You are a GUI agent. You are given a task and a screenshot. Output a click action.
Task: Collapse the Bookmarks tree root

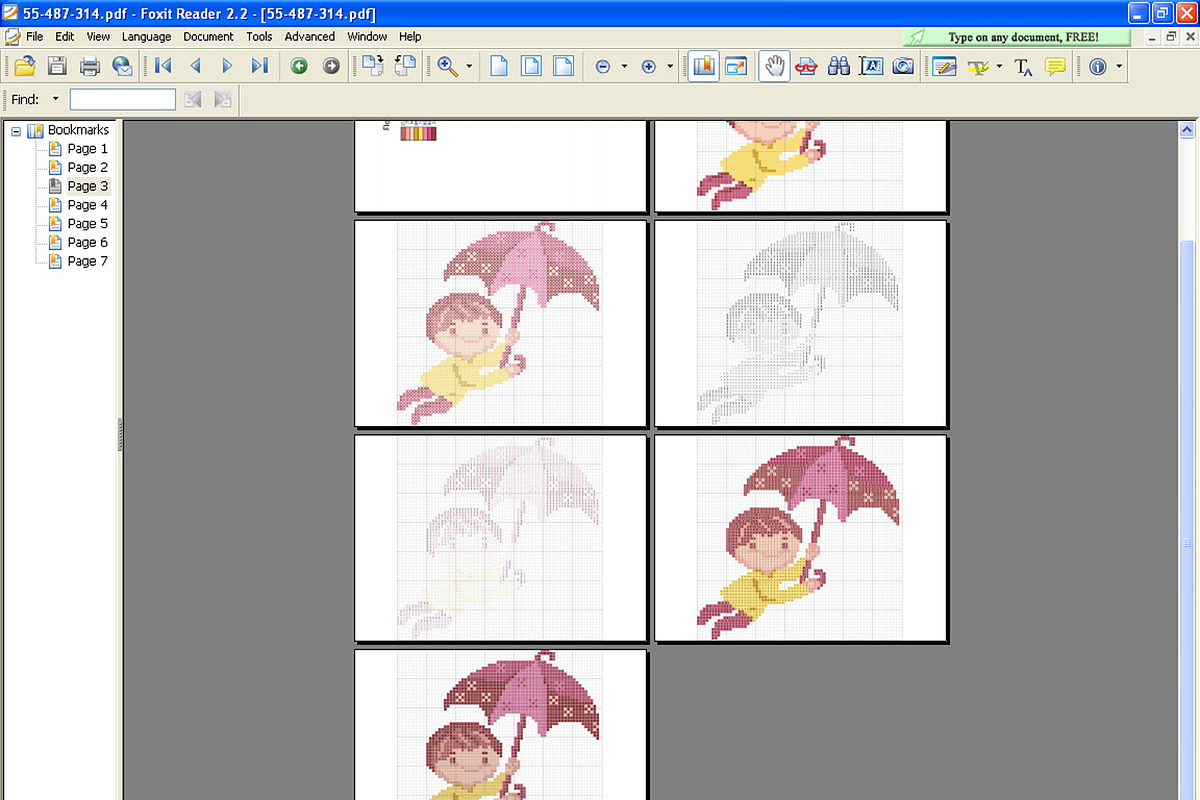(x=16, y=130)
